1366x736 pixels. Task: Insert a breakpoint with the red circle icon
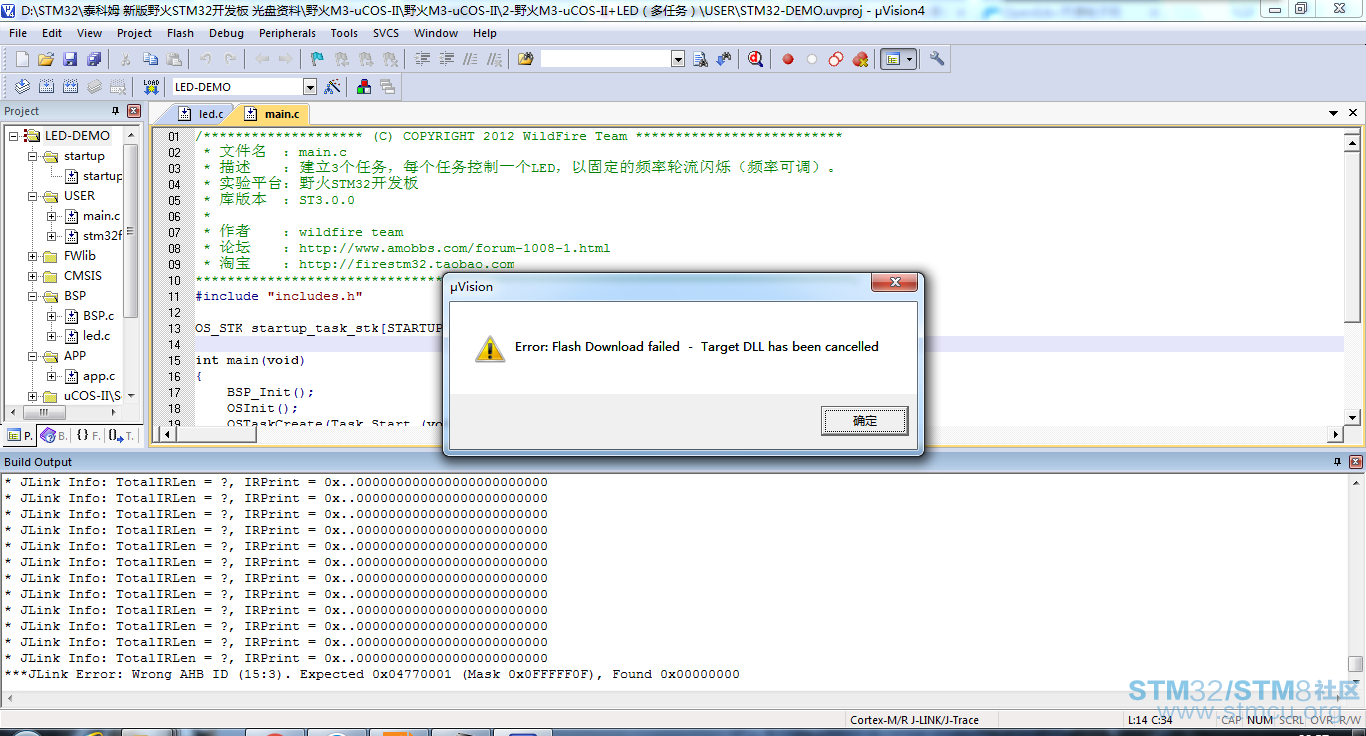click(788, 60)
